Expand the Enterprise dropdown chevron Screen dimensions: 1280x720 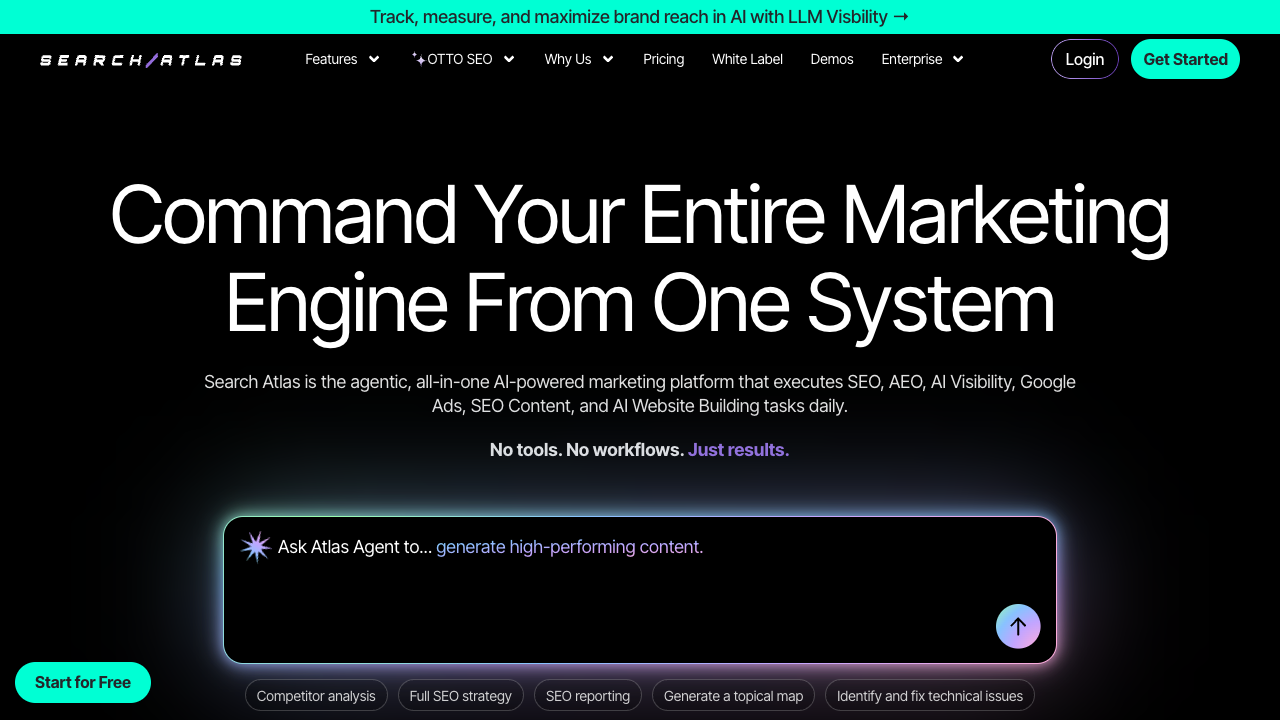click(958, 59)
